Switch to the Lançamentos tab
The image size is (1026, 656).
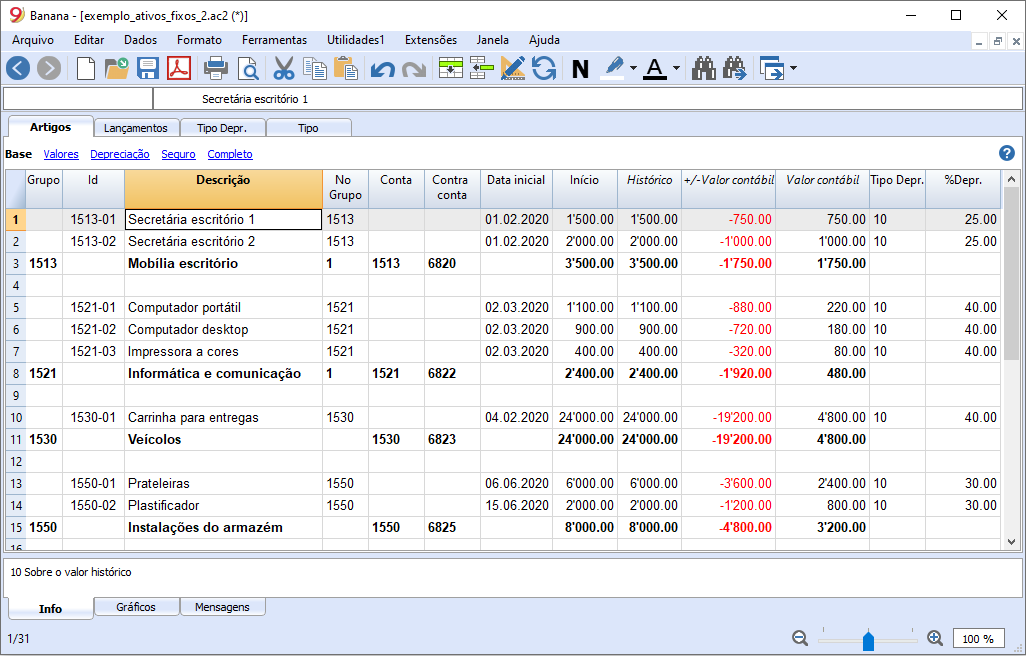(x=136, y=128)
